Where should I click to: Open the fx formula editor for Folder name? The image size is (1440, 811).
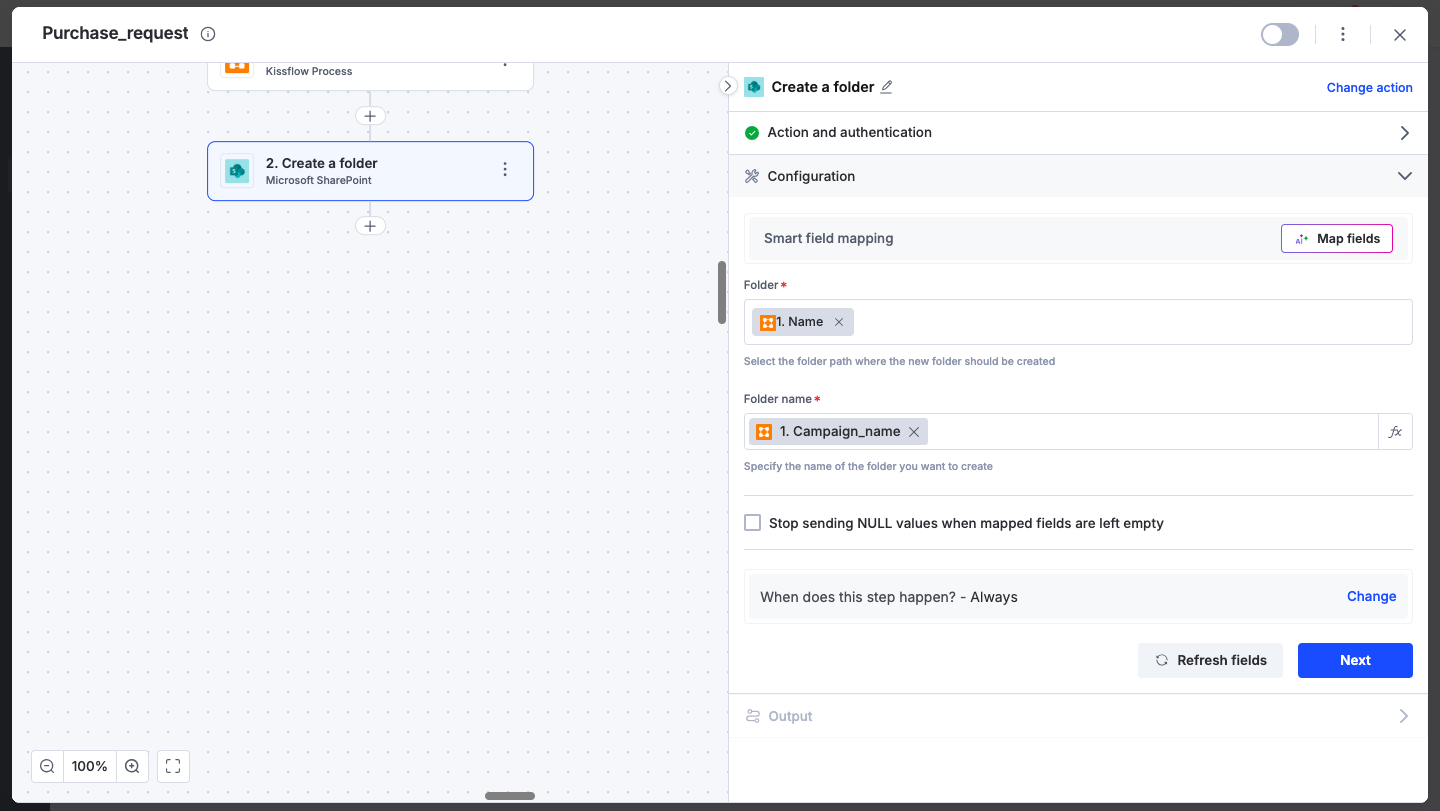1395,432
